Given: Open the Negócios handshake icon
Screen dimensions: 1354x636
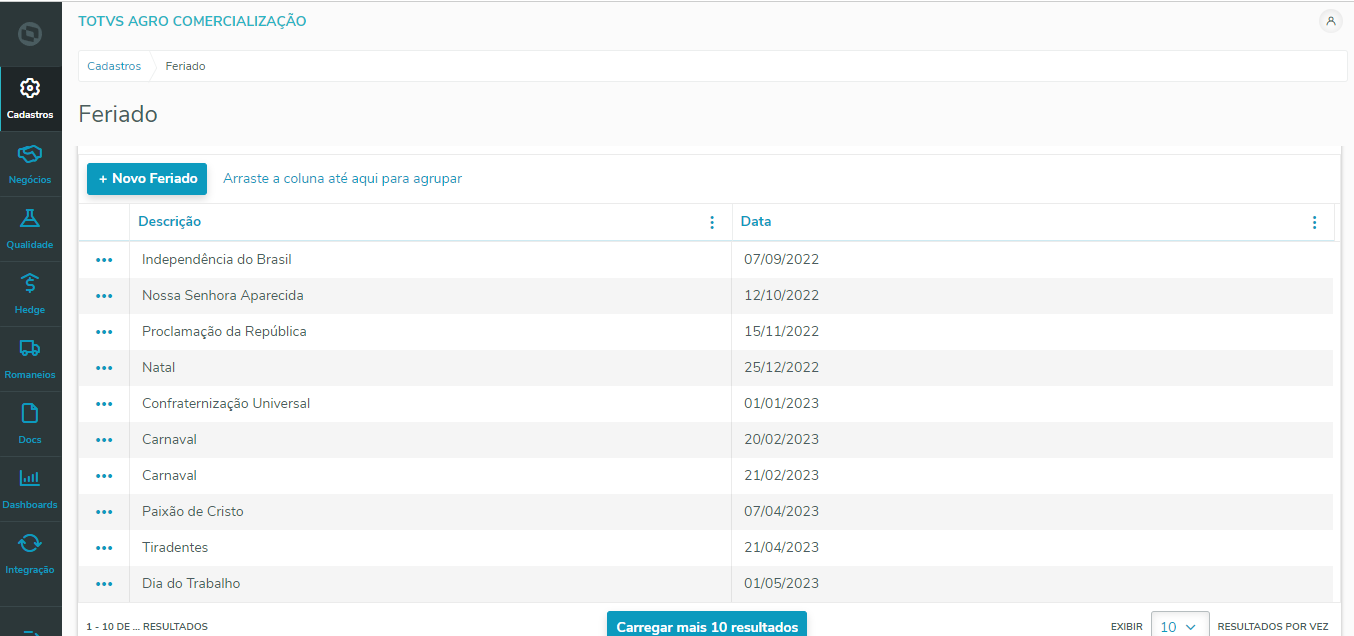Looking at the screenshot, I should pyautogui.click(x=30, y=153).
